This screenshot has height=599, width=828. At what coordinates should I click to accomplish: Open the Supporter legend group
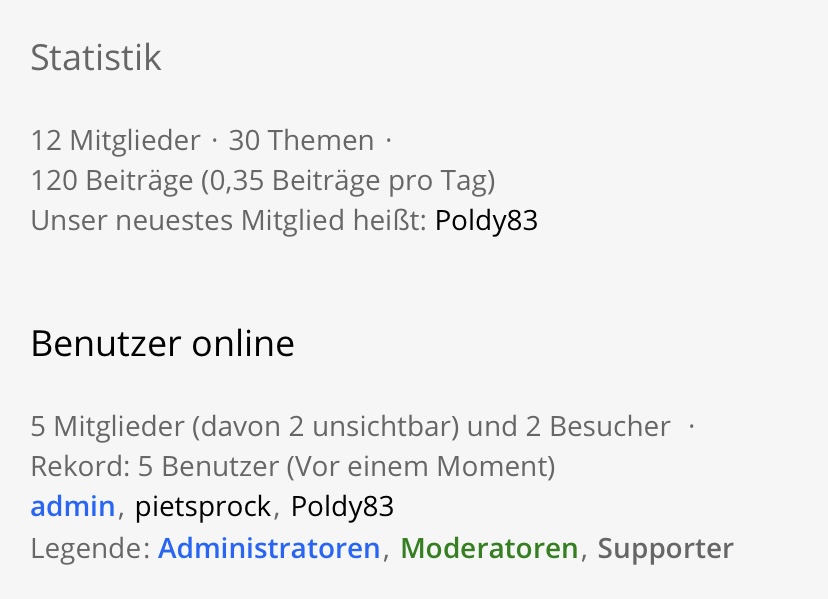[665, 549]
